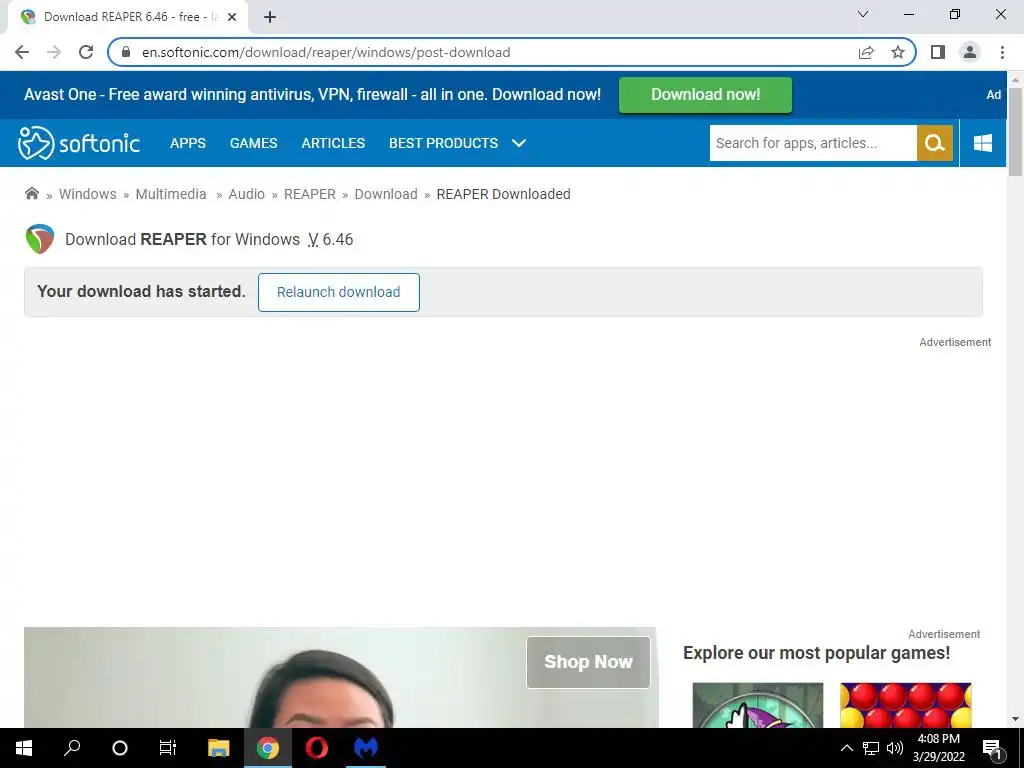
Task: Click the Avast One banner text
Action: coord(312,95)
